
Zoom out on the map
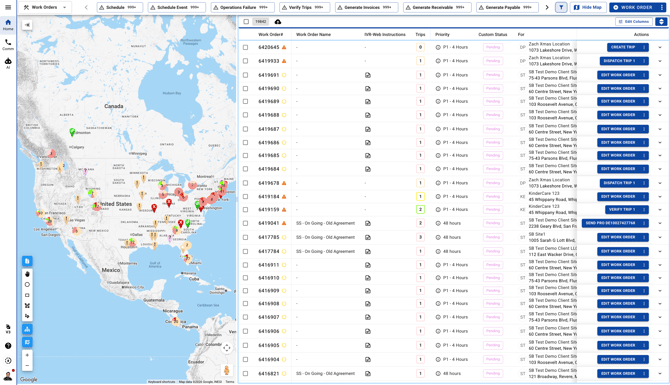click(x=27, y=366)
